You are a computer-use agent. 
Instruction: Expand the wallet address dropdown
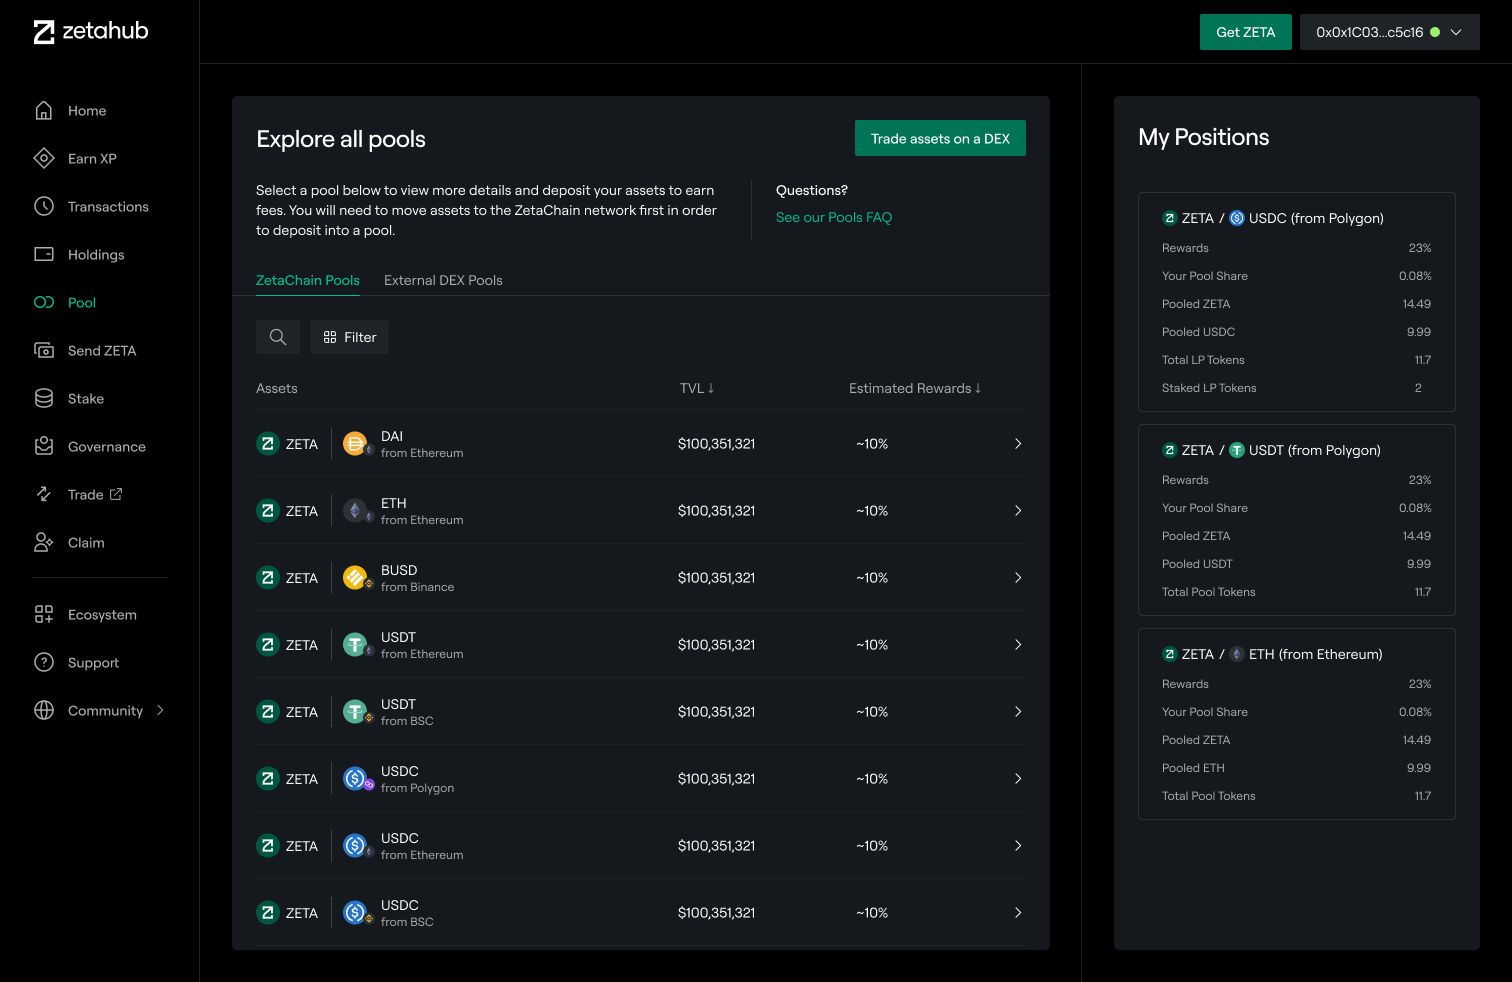(1456, 33)
